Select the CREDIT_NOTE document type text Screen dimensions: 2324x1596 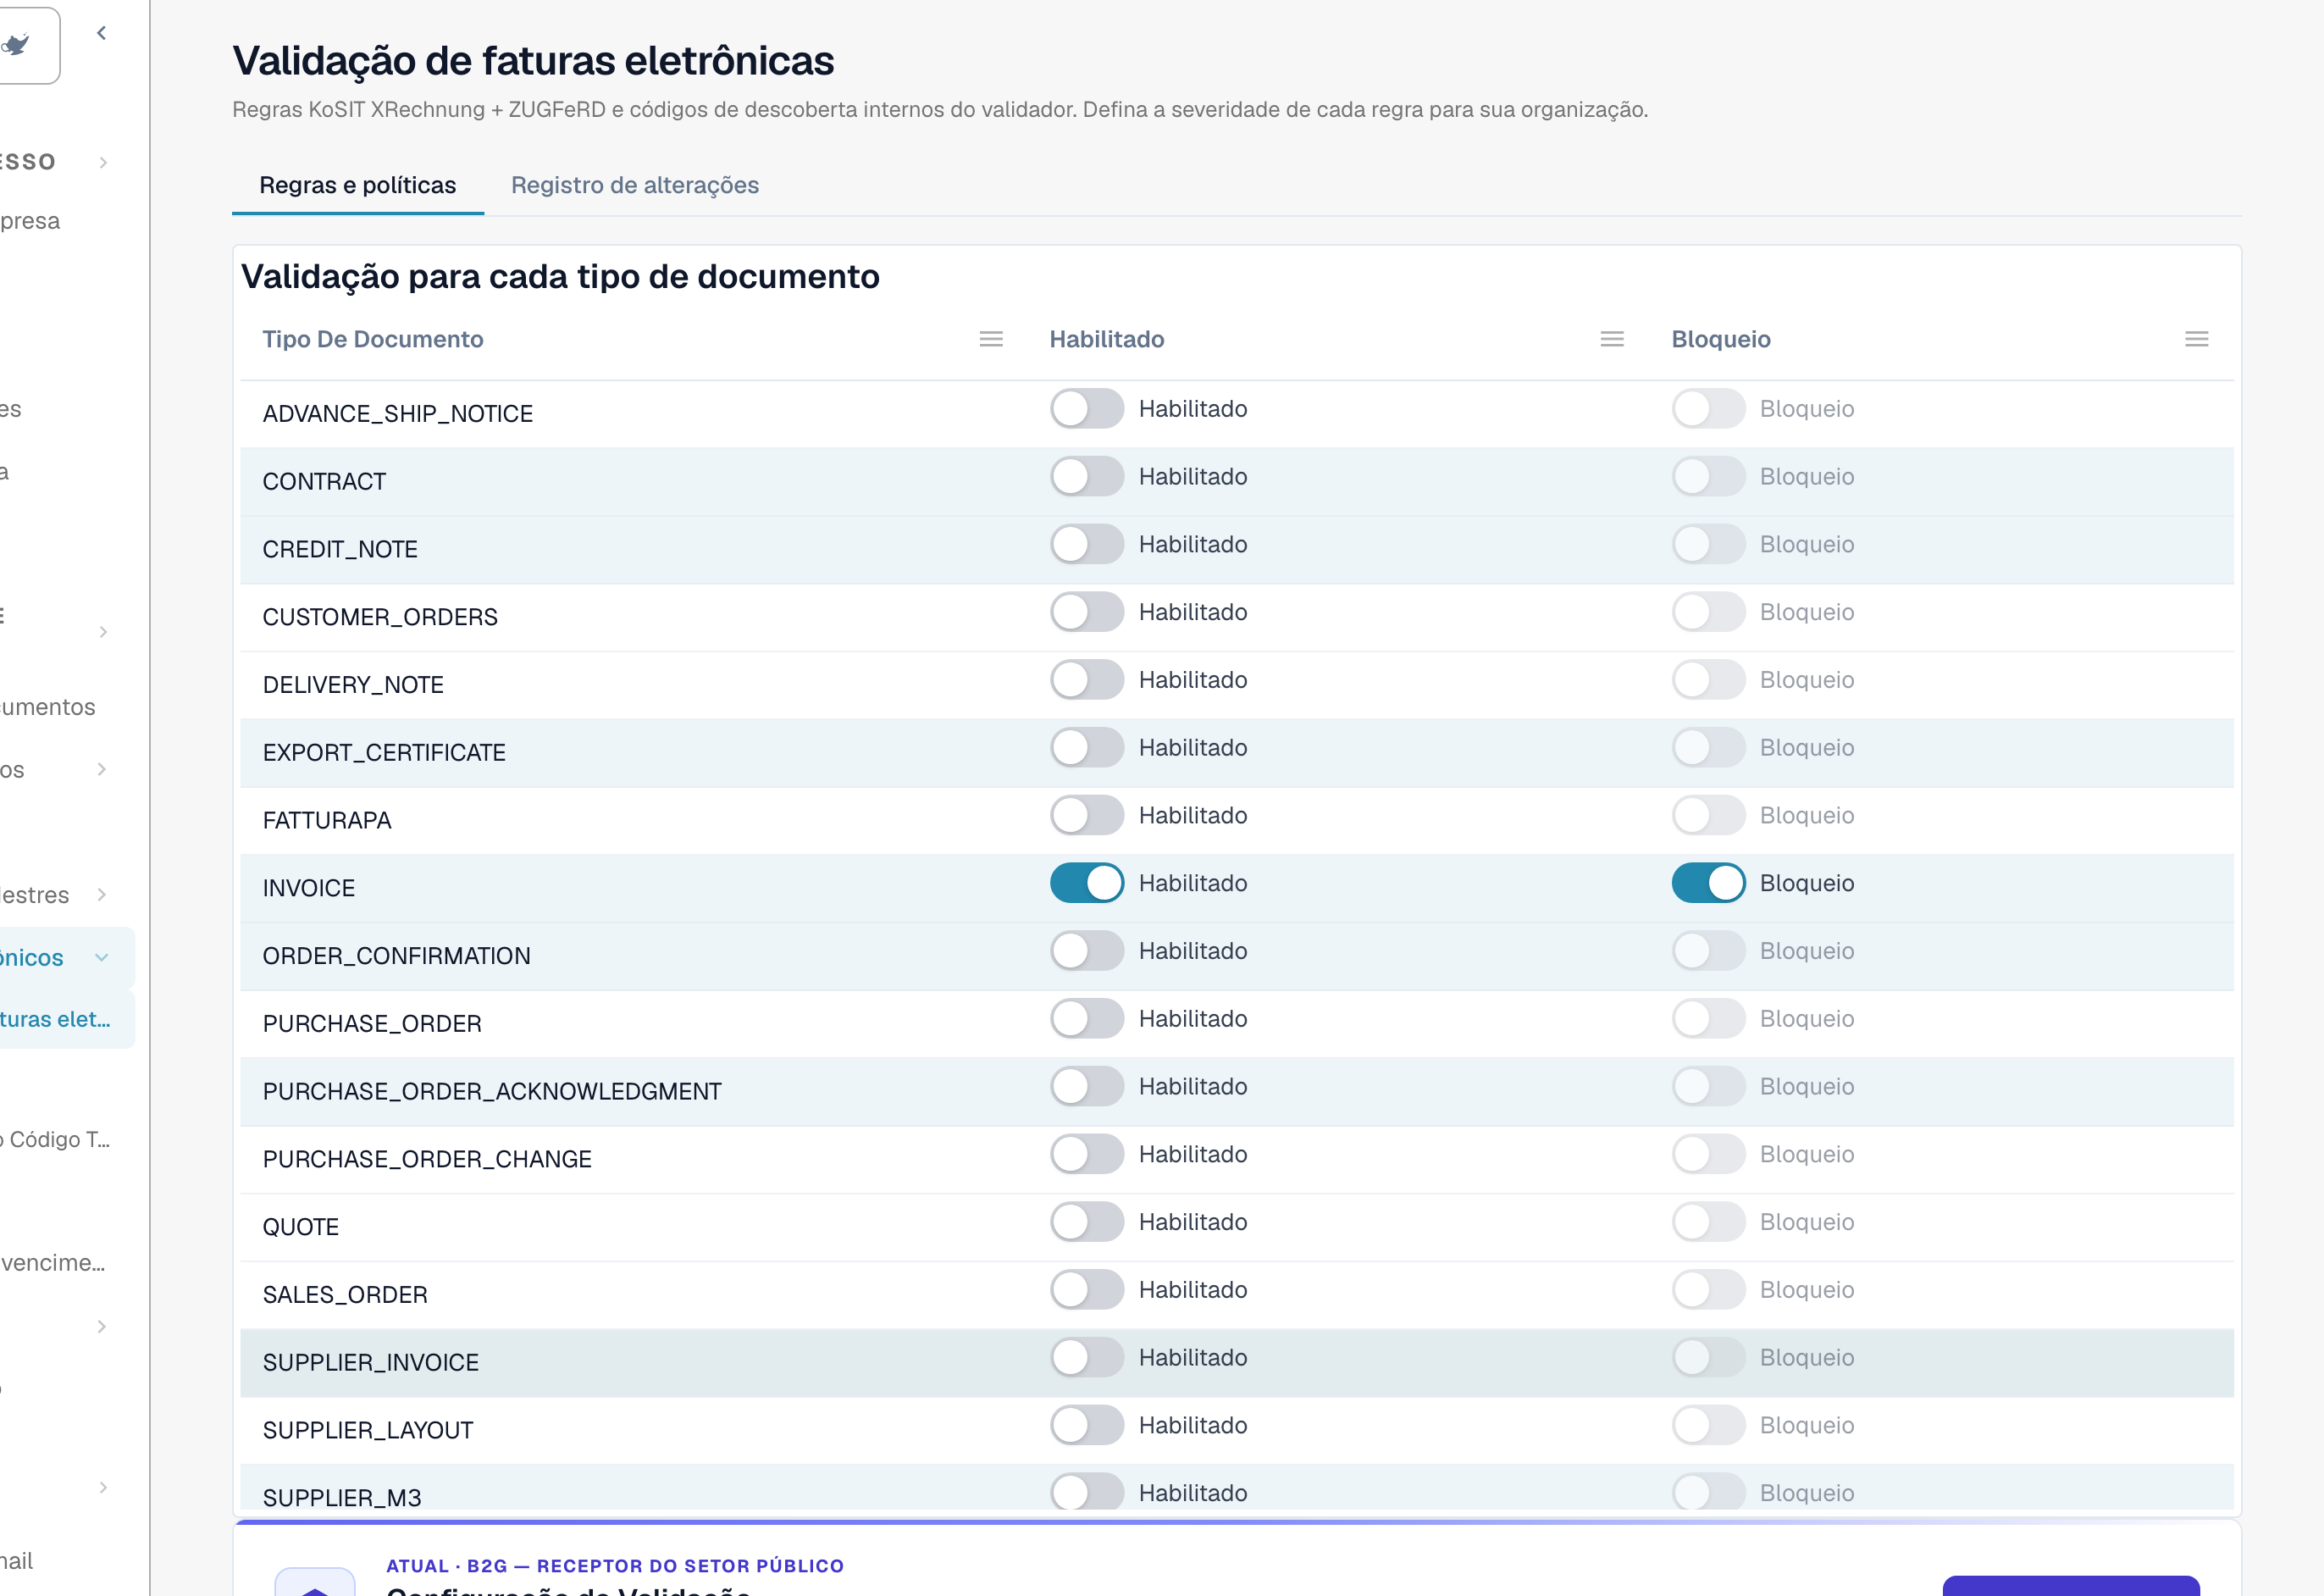[340, 550]
